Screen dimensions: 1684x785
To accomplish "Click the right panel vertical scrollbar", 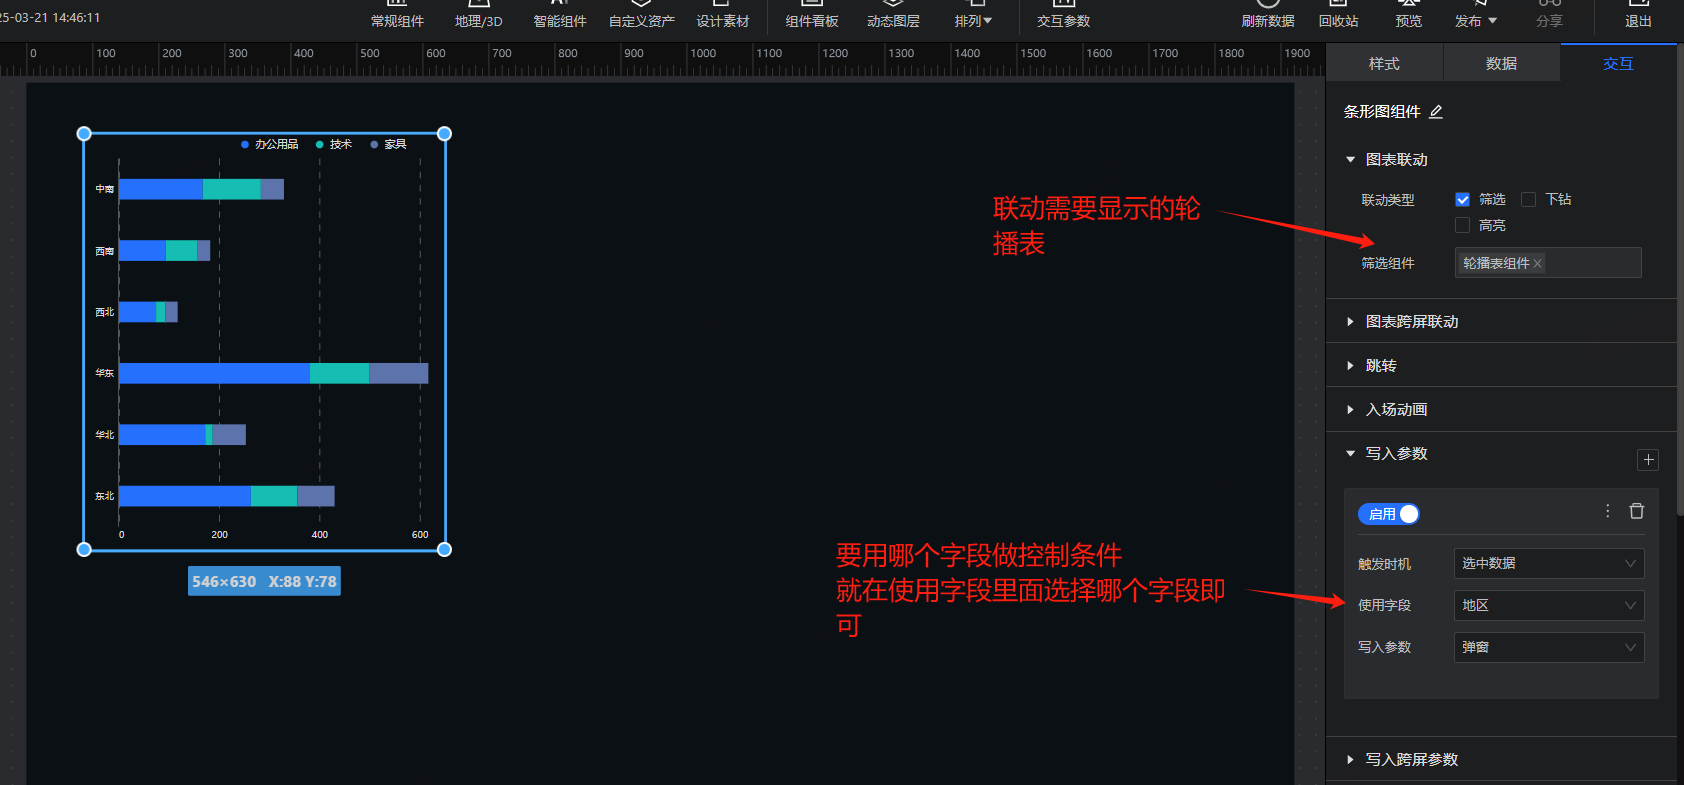I will [1680, 280].
